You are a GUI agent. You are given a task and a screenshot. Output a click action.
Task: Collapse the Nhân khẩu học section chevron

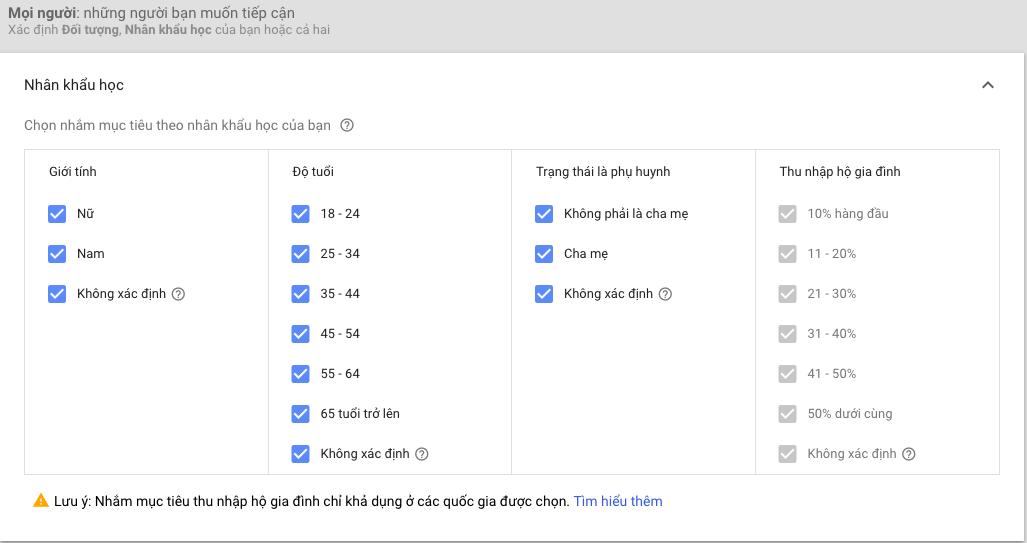point(988,85)
